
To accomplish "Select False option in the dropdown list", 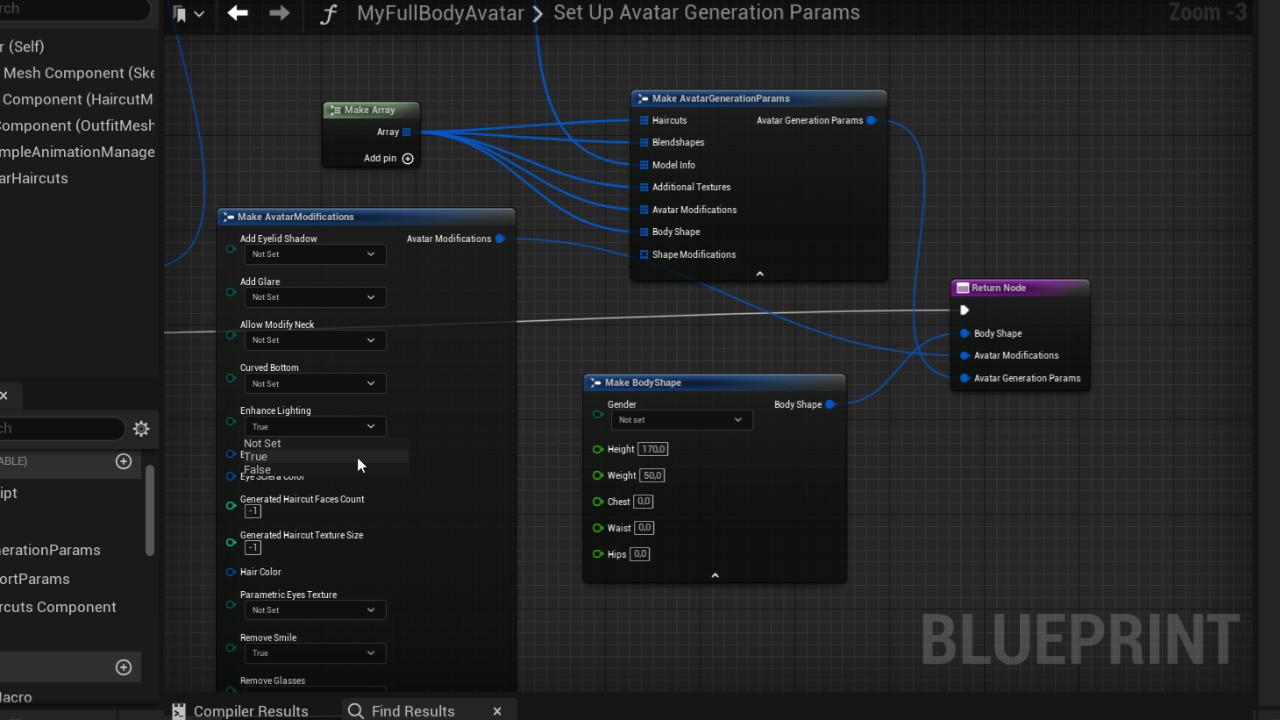I will [x=258, y=469].
